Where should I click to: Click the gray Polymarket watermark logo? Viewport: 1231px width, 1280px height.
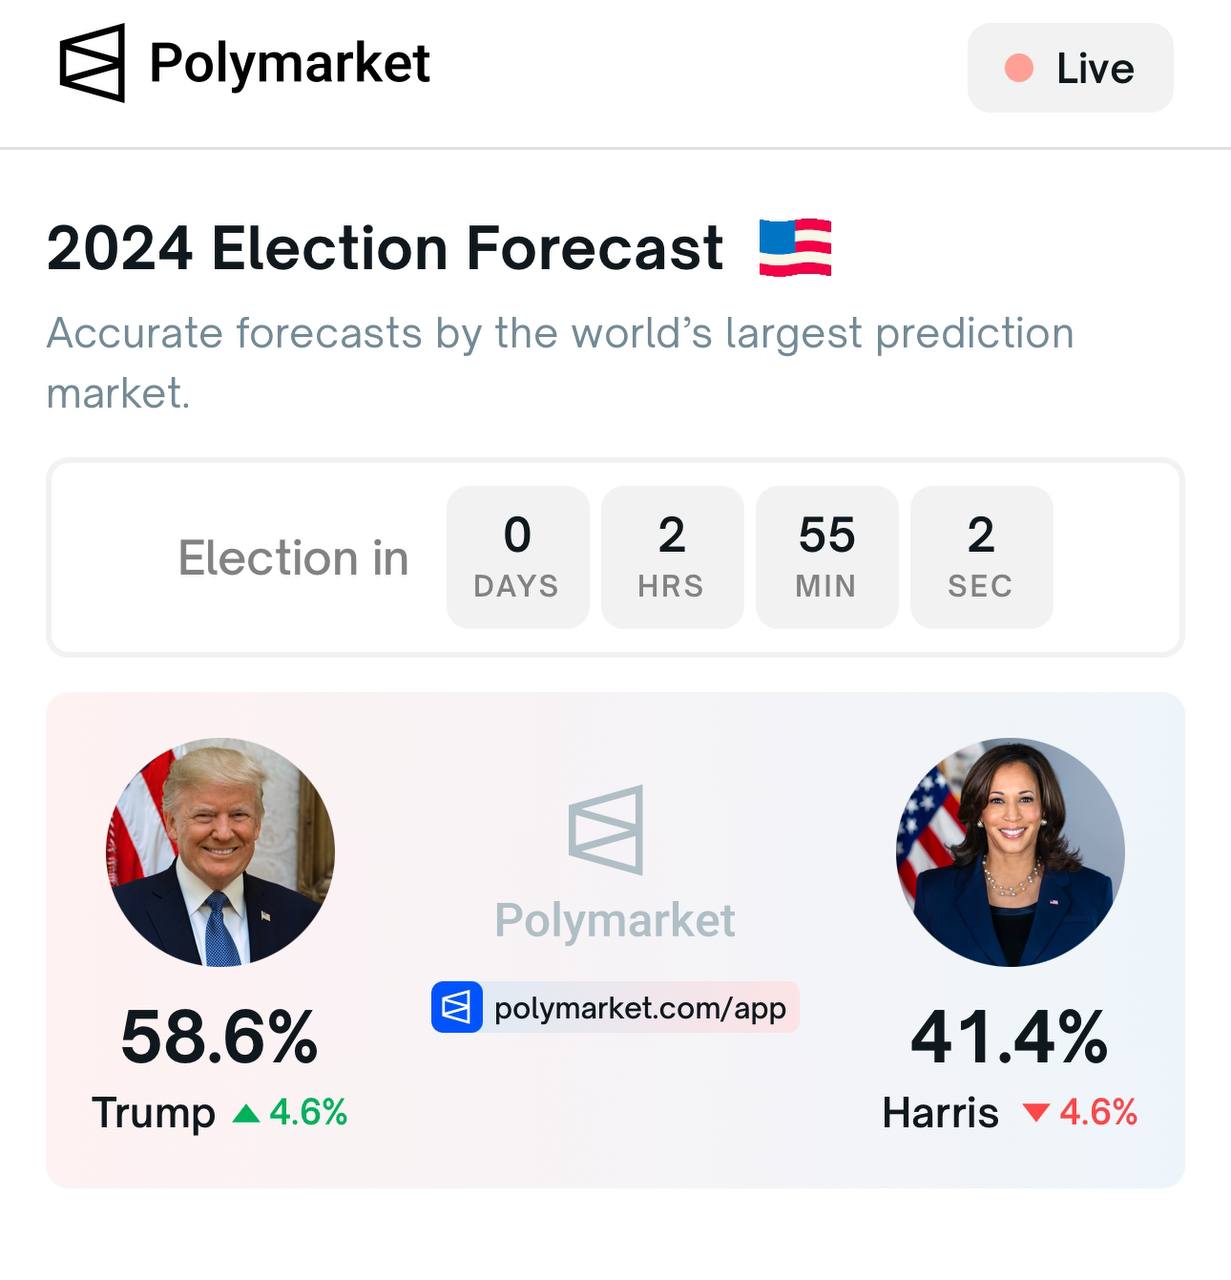click(607, 830)
